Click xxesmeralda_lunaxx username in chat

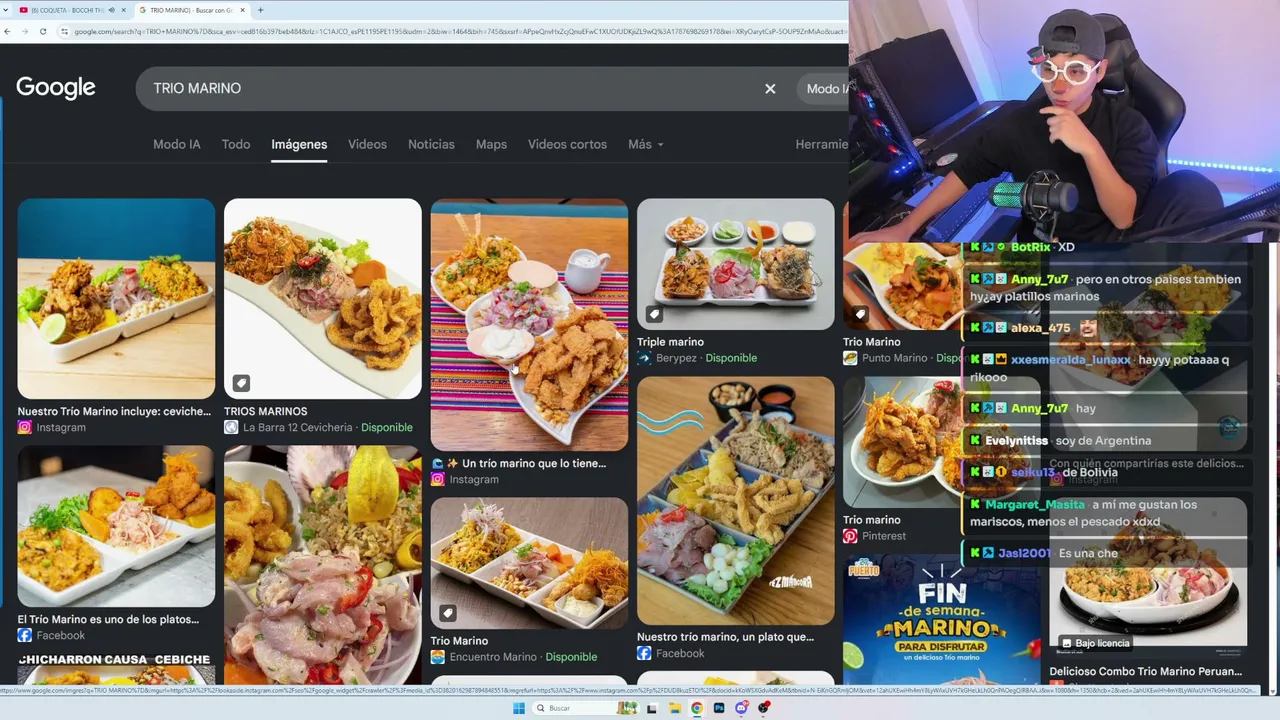coord(1070,360)
